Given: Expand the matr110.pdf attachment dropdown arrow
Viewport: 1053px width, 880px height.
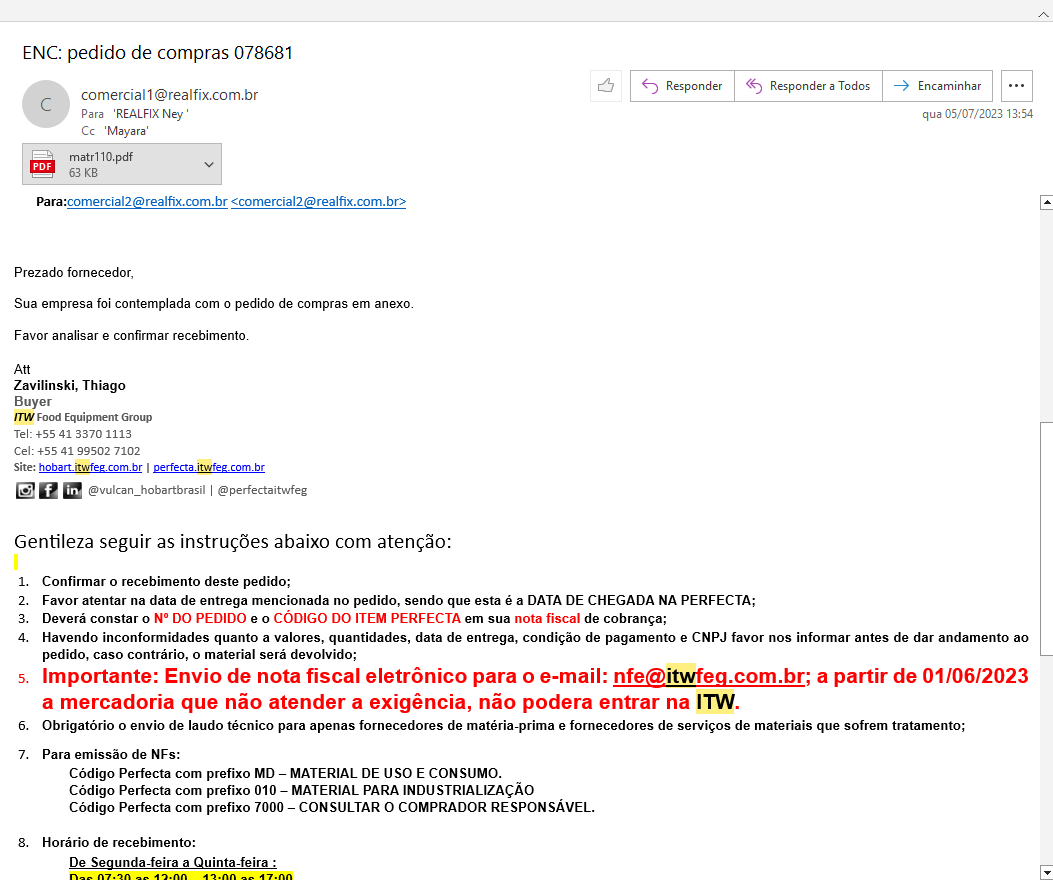Looking at the screenshot, I should pyautogui.click(x=209, y=164).
